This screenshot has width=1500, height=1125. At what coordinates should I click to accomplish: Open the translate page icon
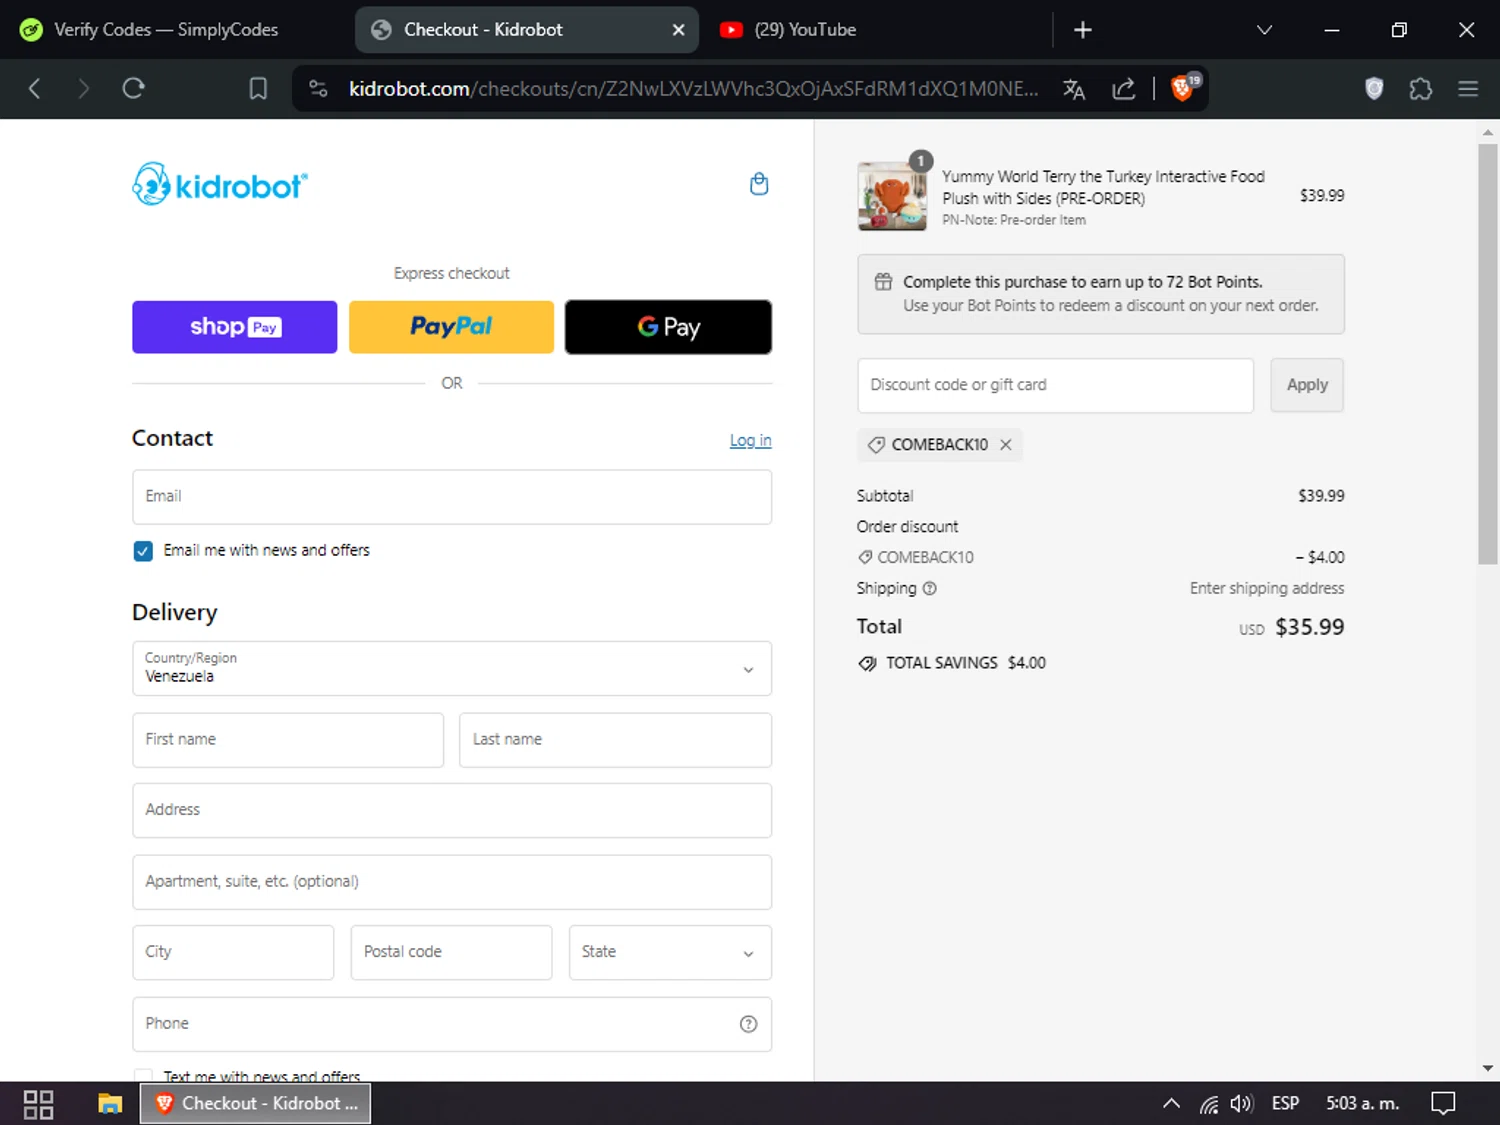[x=1074, y=89]
